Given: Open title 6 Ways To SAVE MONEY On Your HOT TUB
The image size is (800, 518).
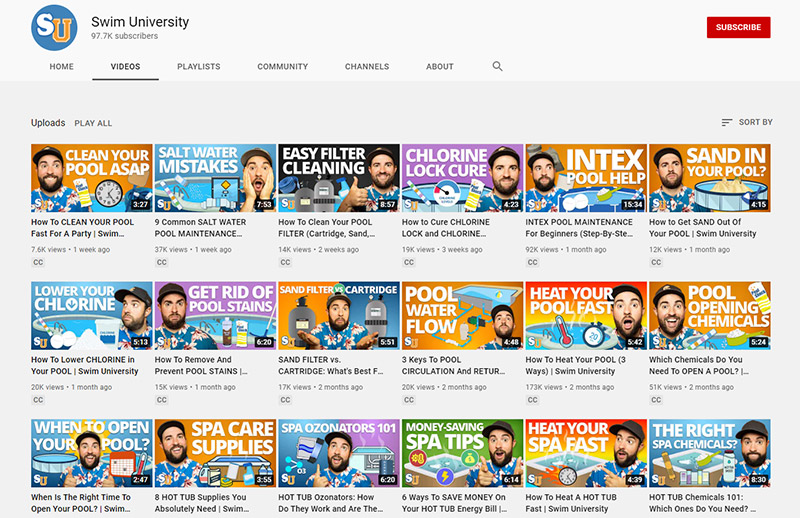Looking at the screenshot, I should [x=455, y=503].
